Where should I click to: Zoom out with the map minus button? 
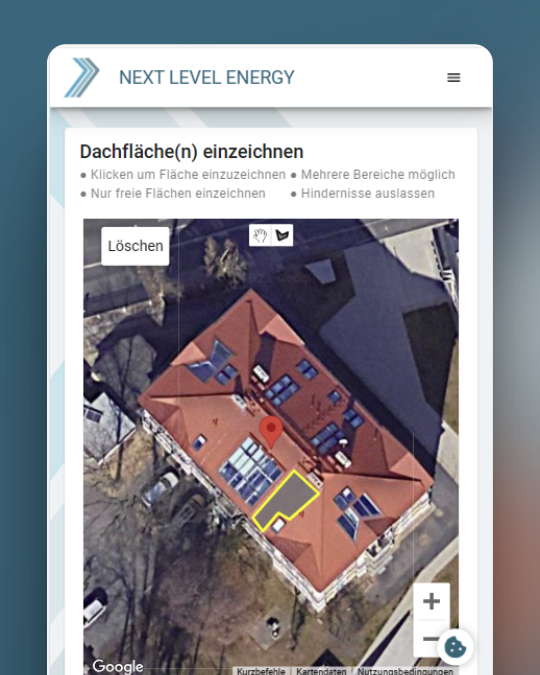coord(429,638)
